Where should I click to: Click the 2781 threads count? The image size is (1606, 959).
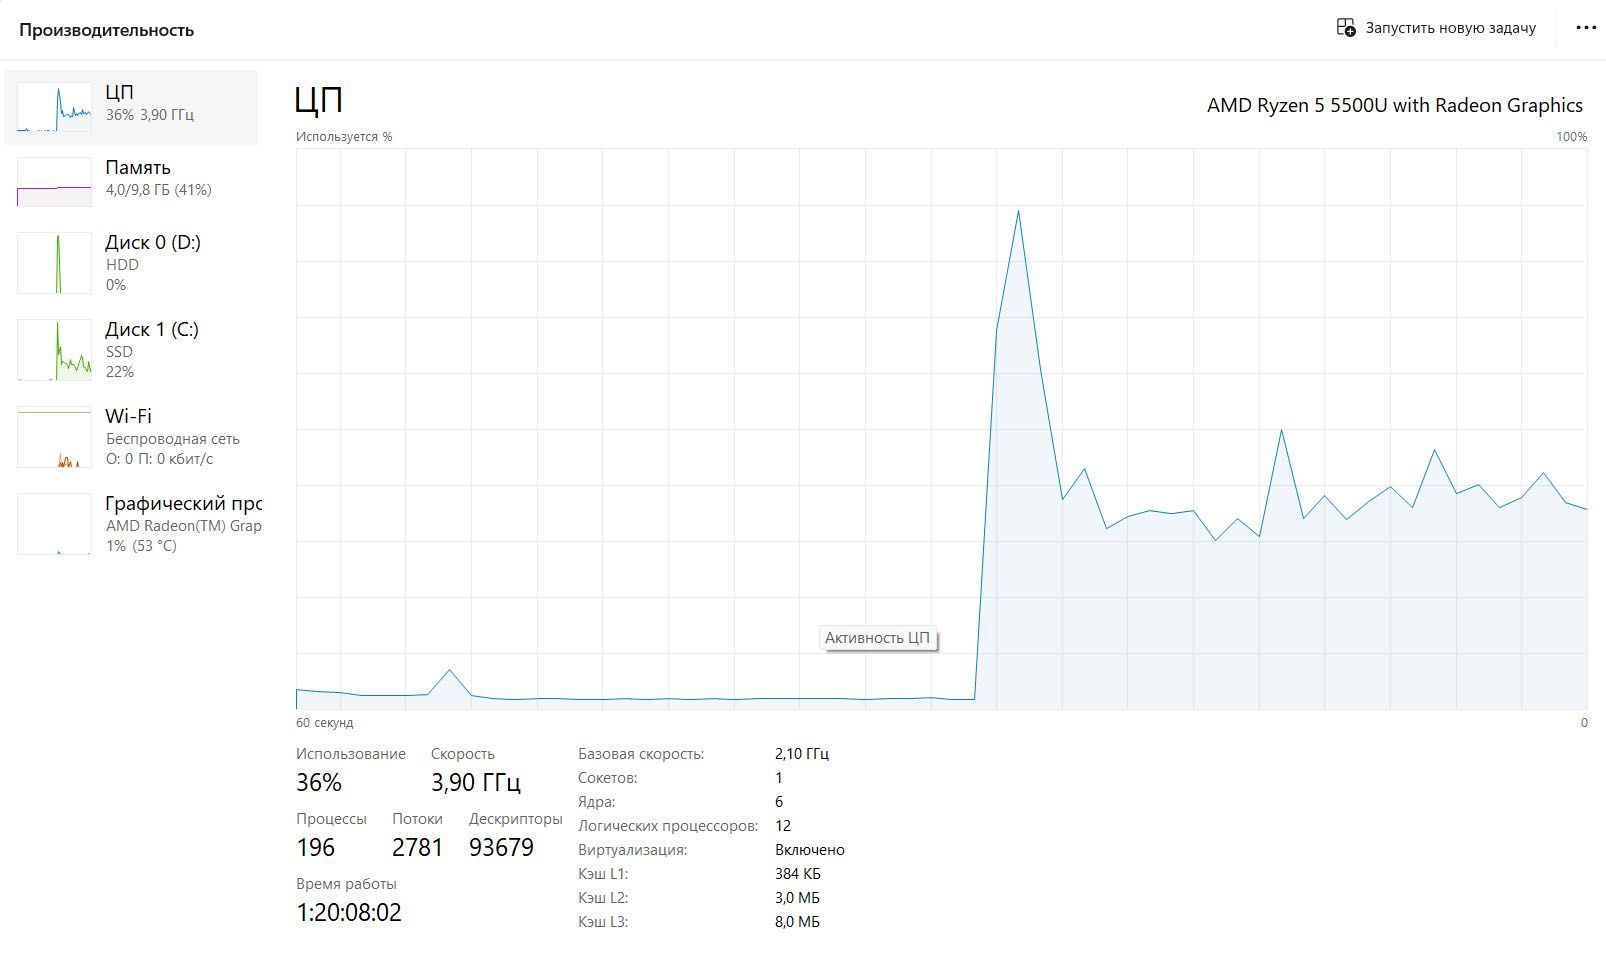pyautogui.click(x=417, y=848)
